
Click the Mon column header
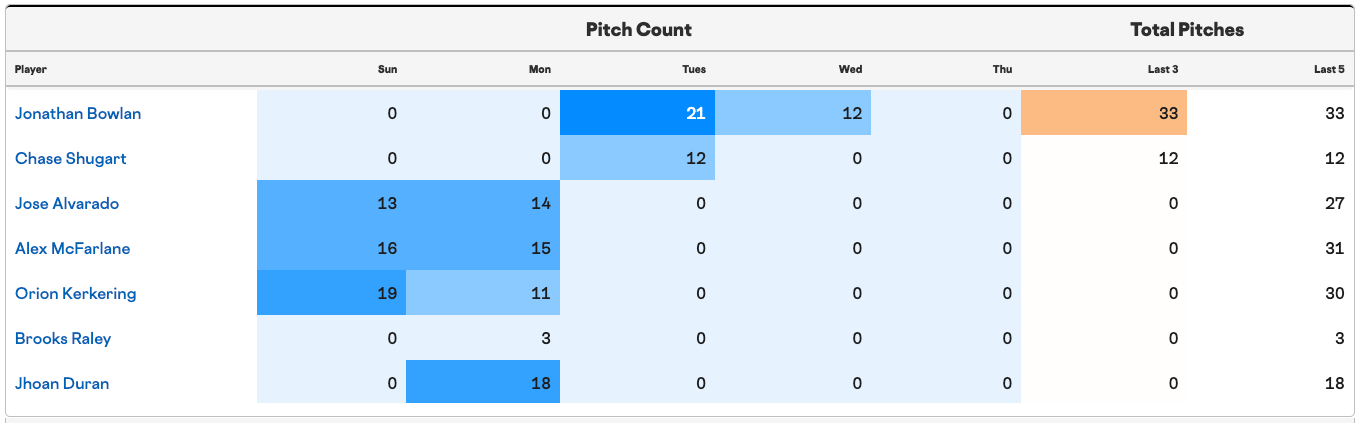pyautogui.click(x=540, y=69)
